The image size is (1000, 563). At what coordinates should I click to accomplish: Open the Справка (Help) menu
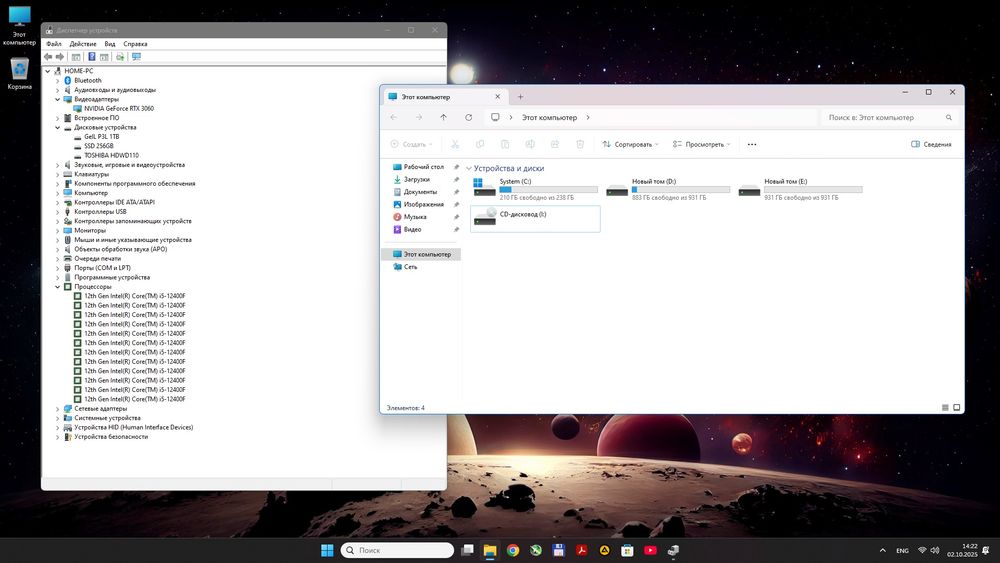pyautogui.click(x=135, y=44)
